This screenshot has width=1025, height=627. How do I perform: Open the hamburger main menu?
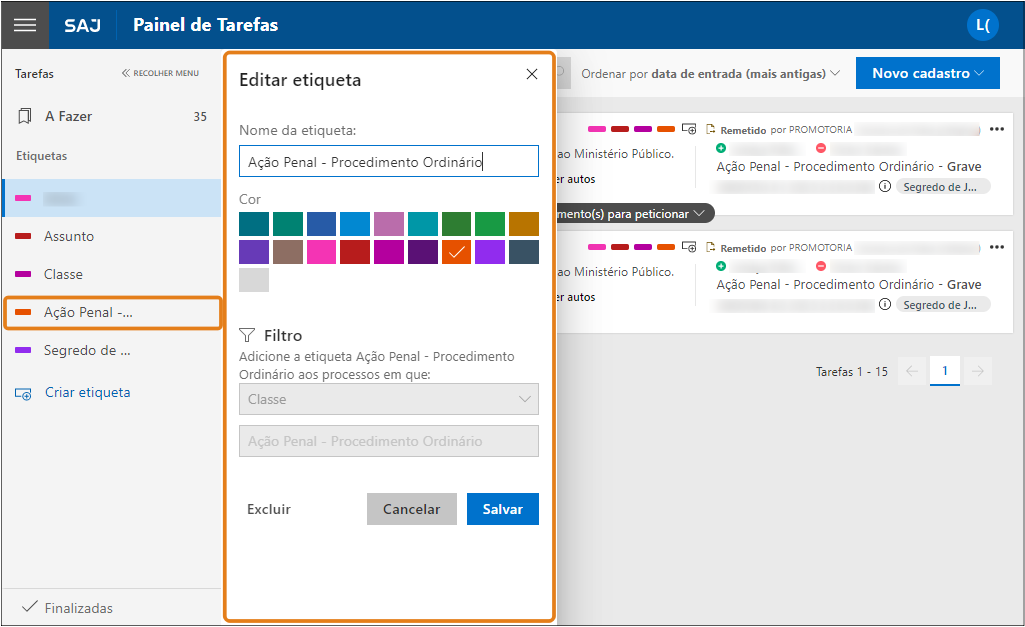click(25, 25)
